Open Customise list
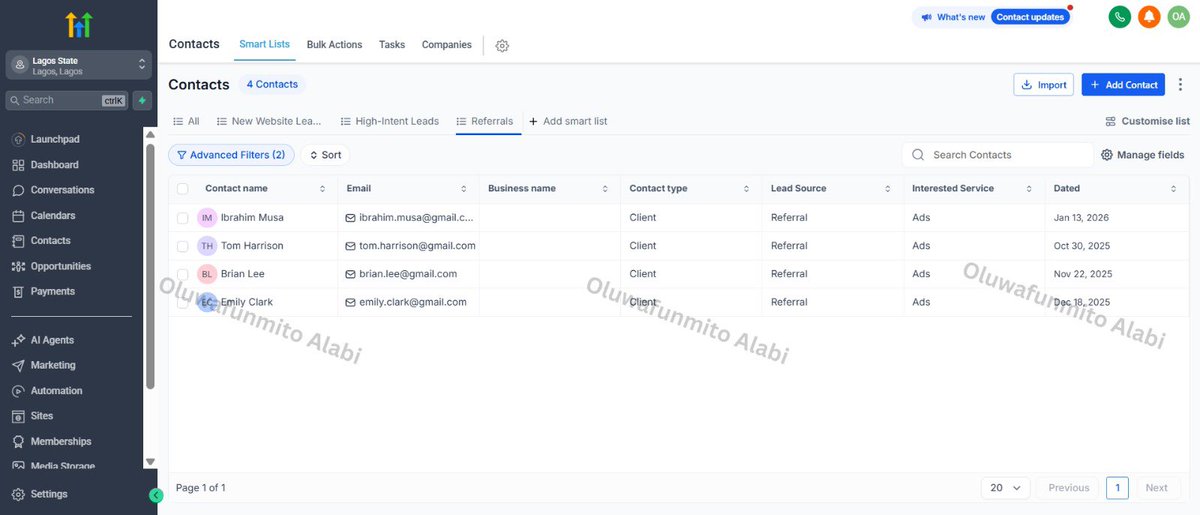1200x515 pixels. (x=1147, y=121)
